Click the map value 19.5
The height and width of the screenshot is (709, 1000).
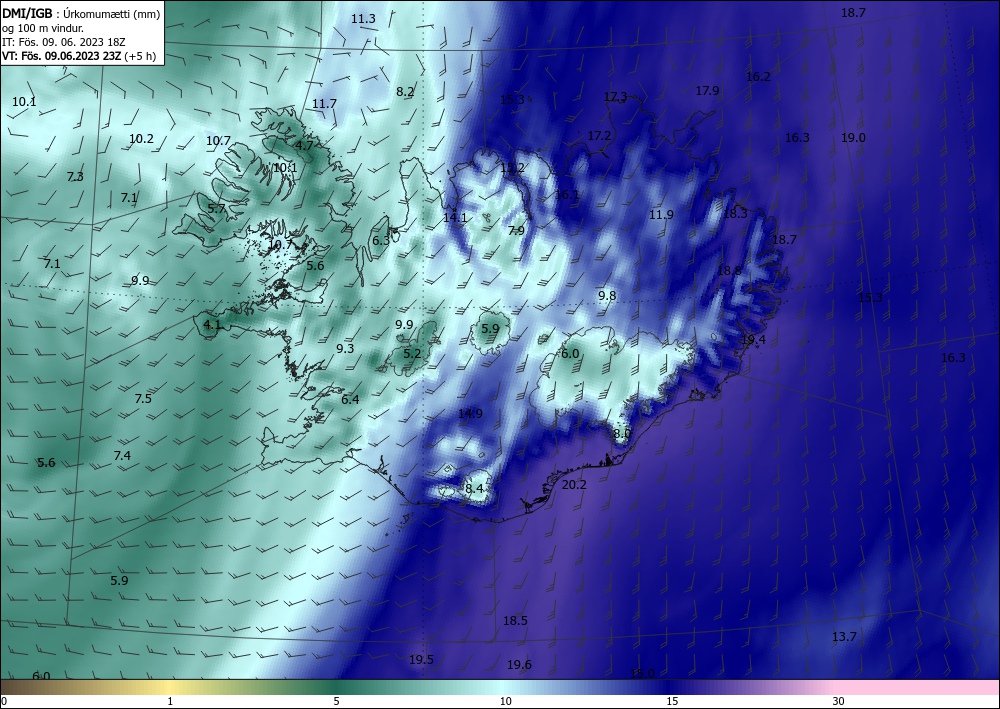pos(422,659)
